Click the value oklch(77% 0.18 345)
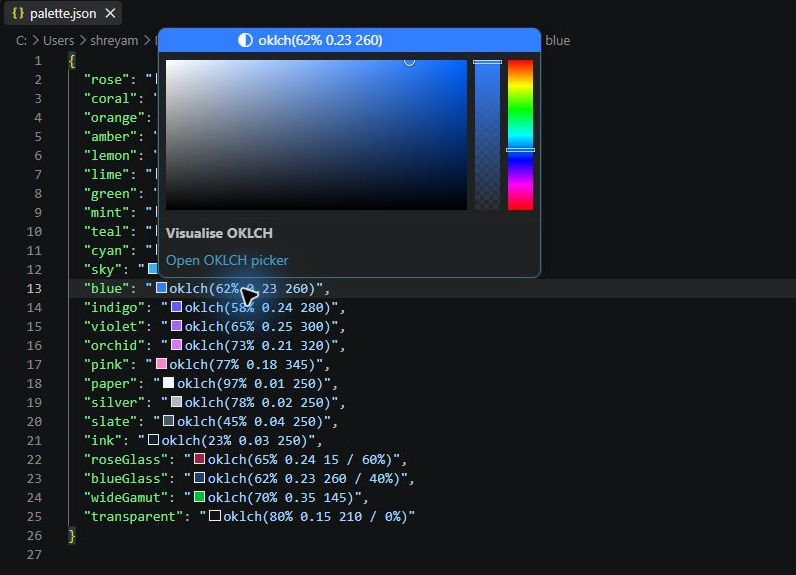 [x=243, y=364]
